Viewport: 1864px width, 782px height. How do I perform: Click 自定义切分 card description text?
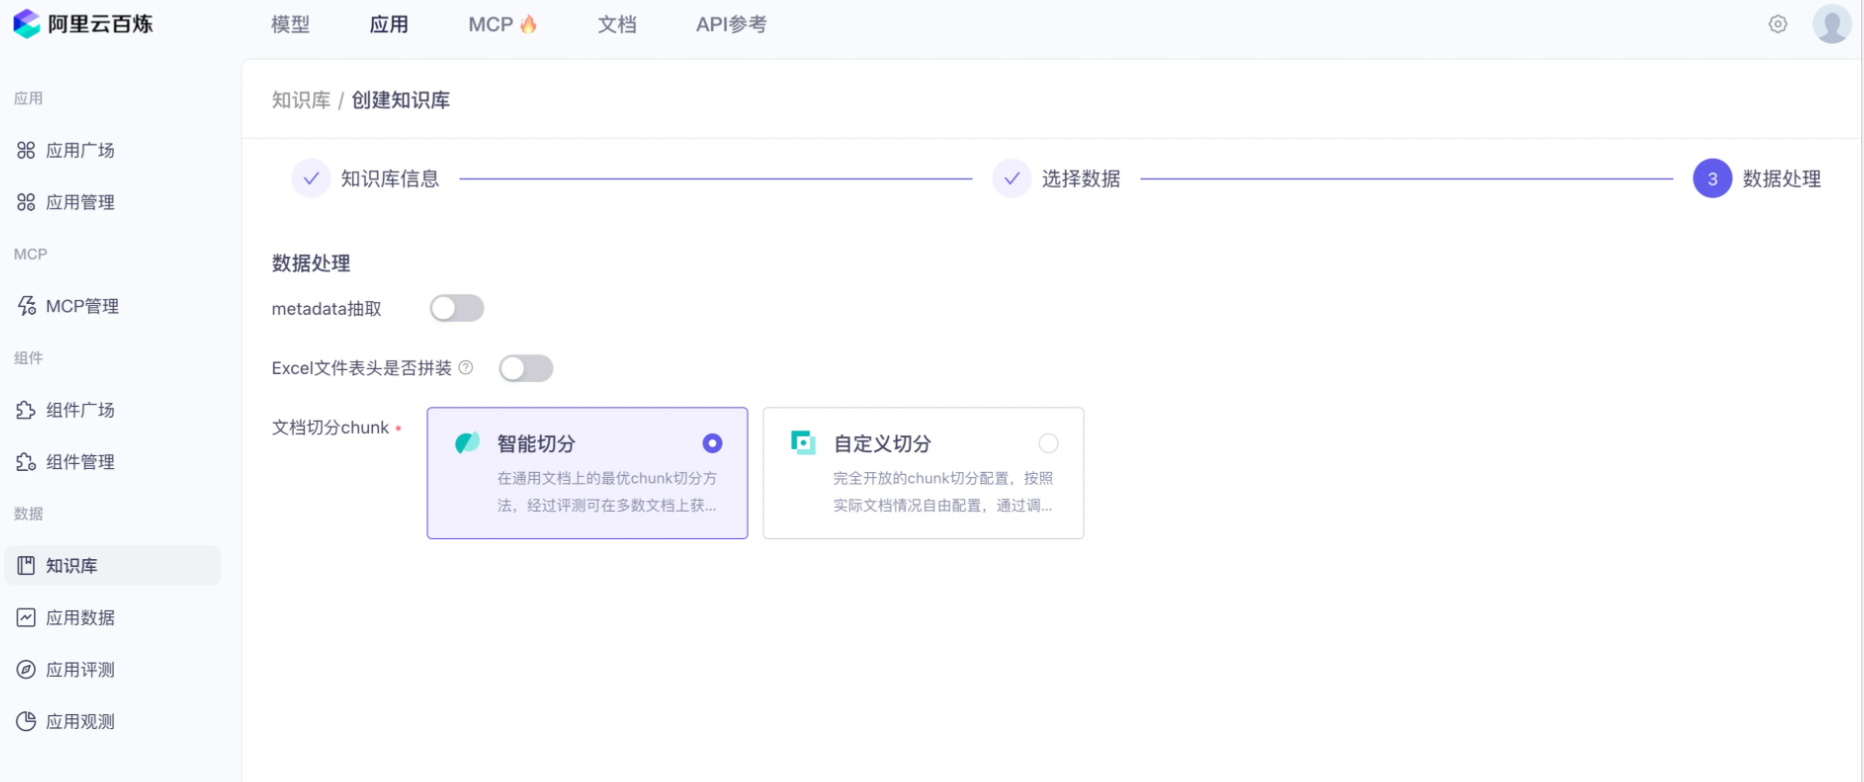(943, 492)
